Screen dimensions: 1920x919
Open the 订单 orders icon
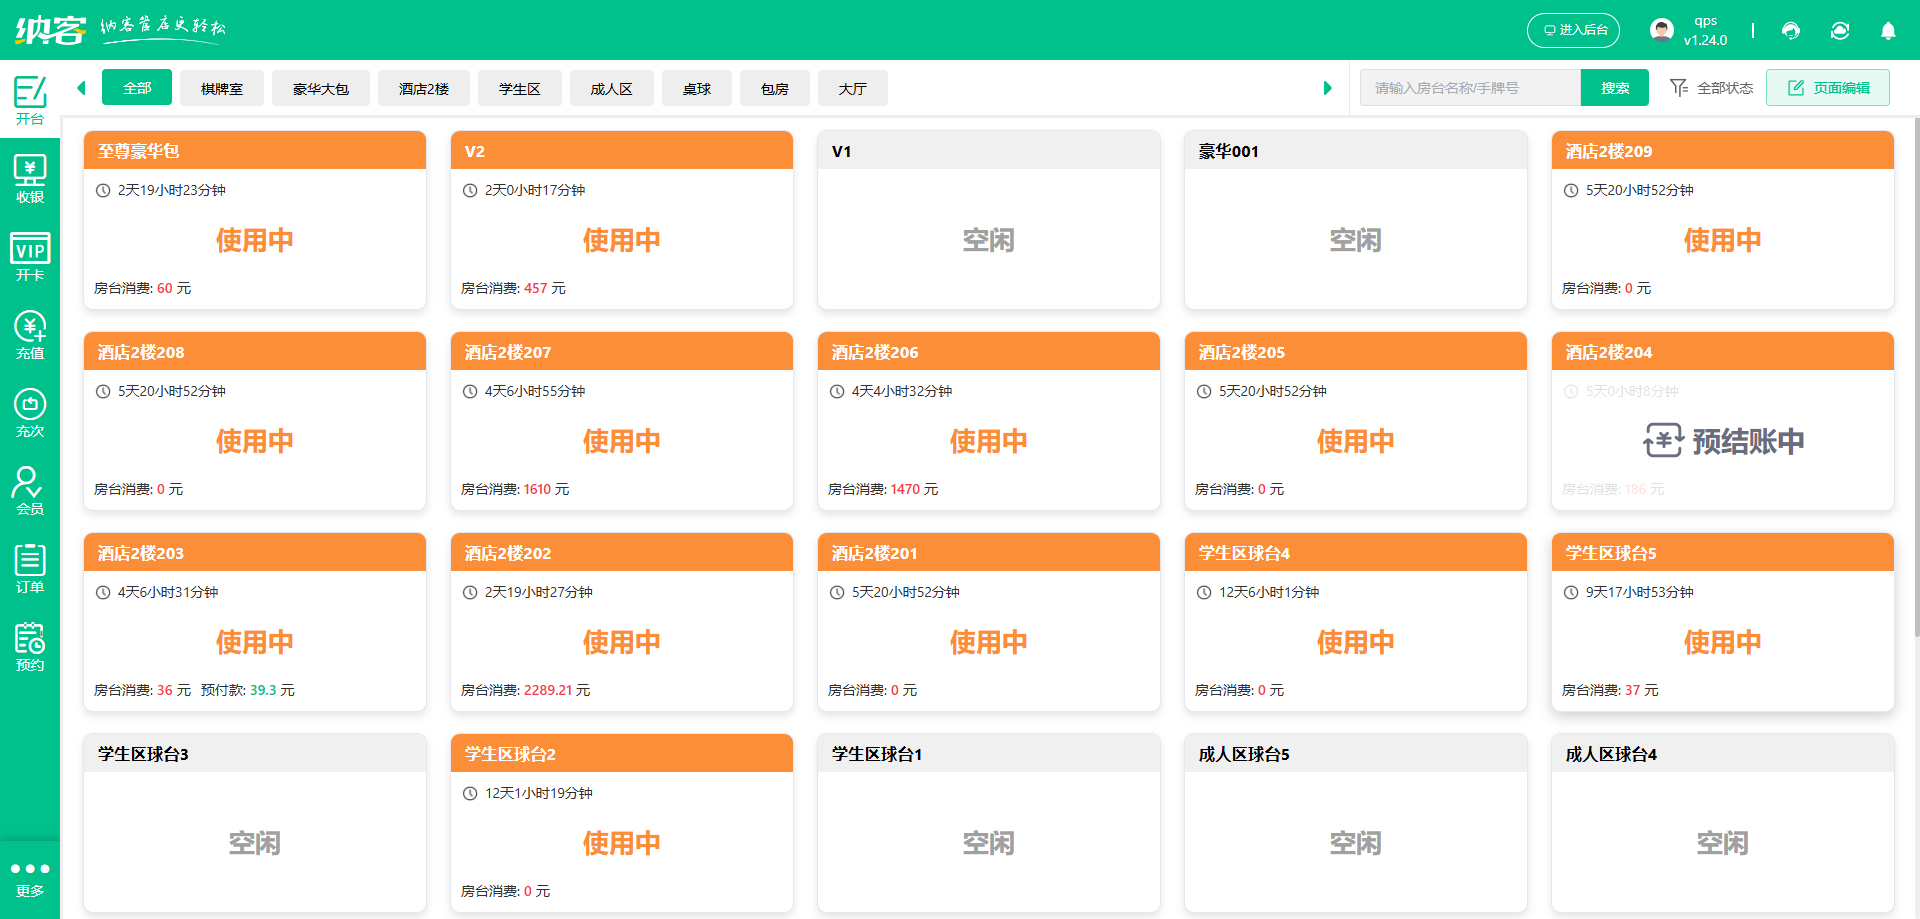[x=30, y=569]
